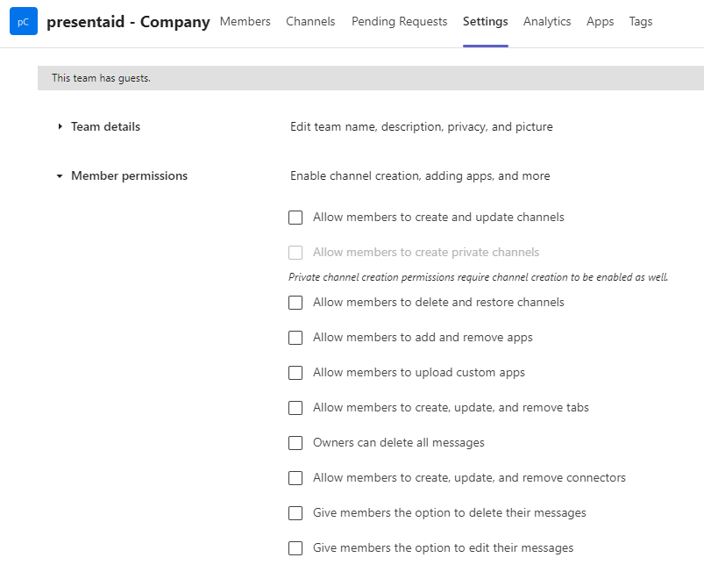704x579 pixels.
Task: Switch to the Tags tab
Action: point(641,22)
